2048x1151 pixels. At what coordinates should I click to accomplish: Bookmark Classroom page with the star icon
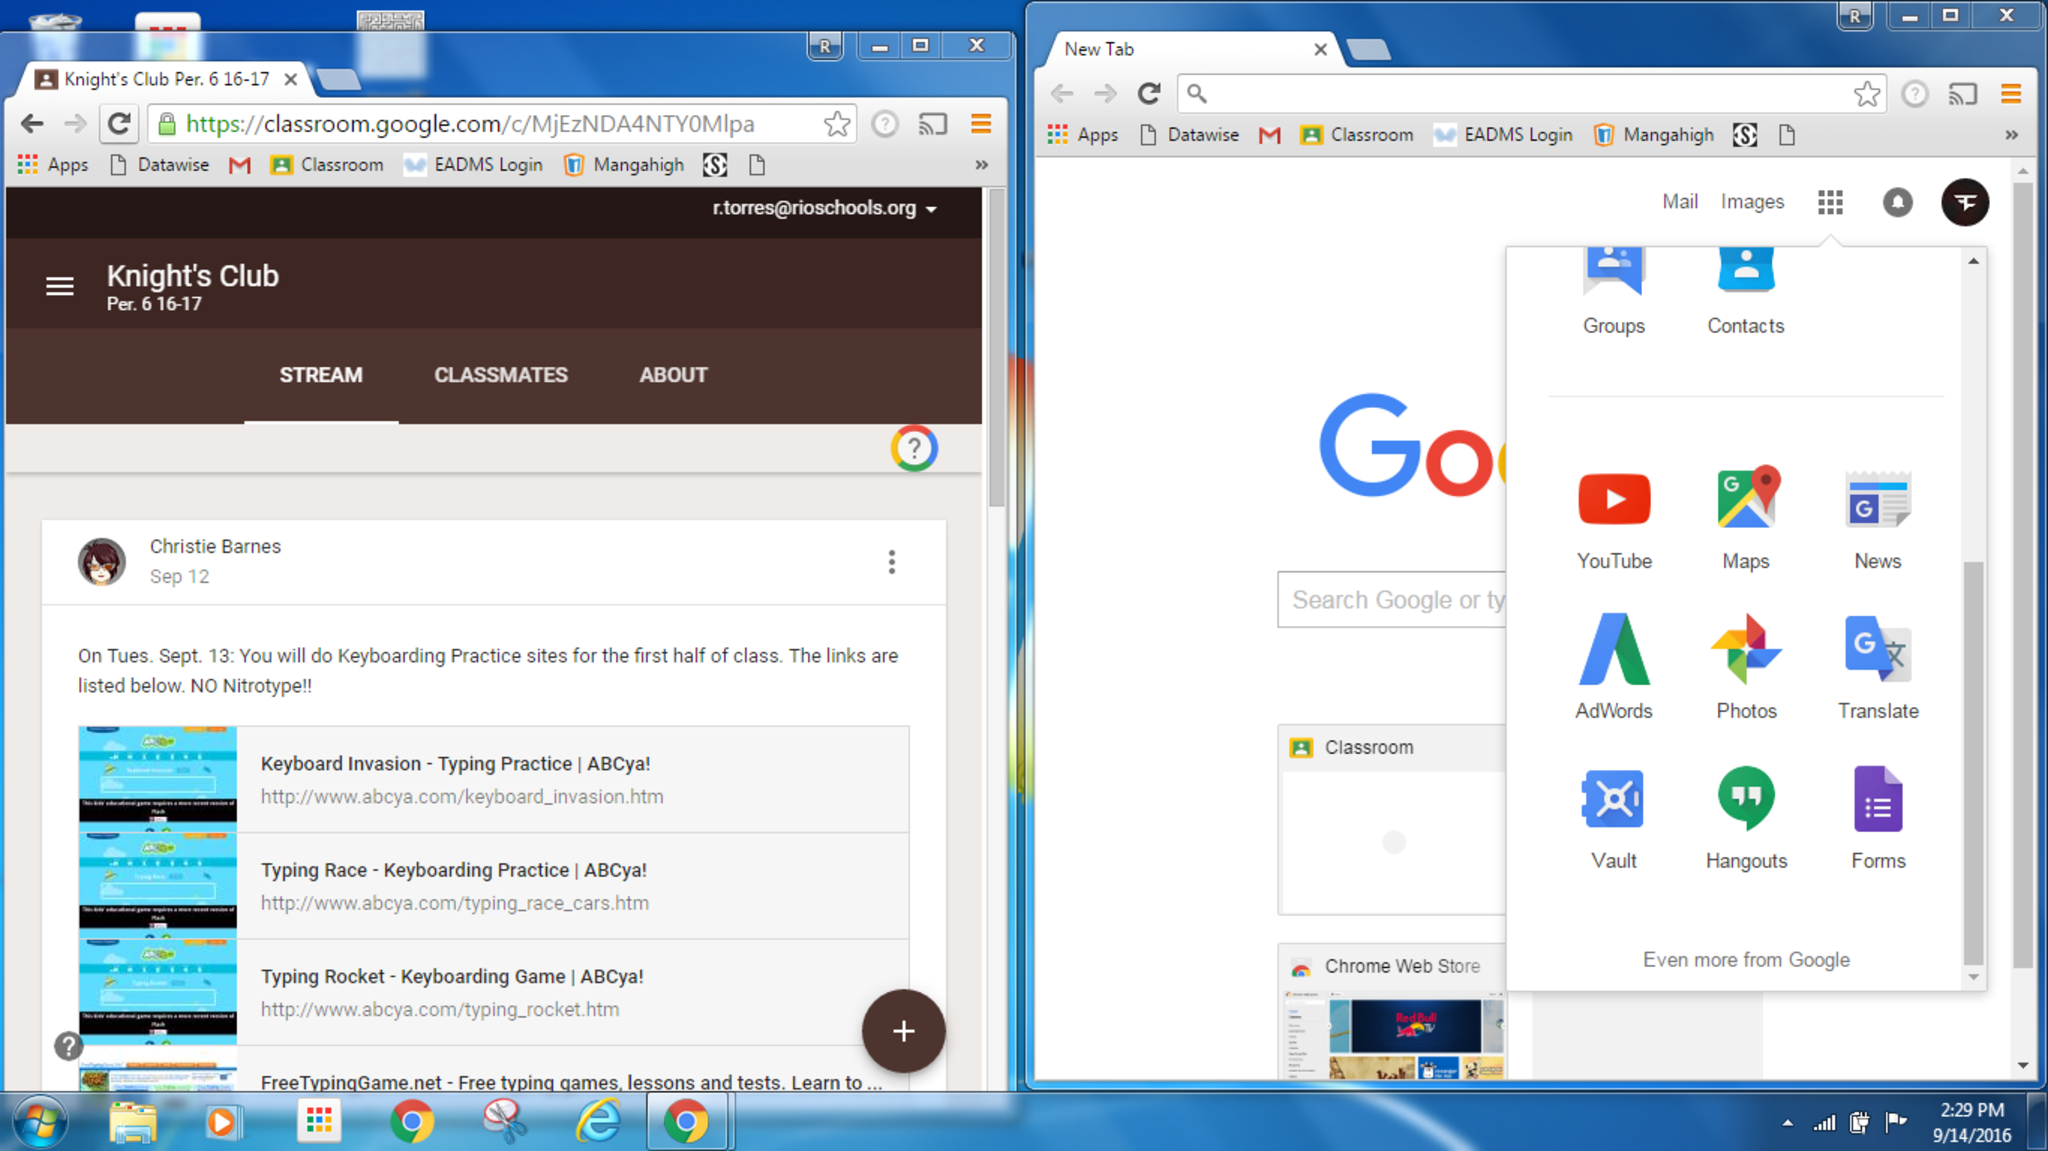[x=837, y=124]
